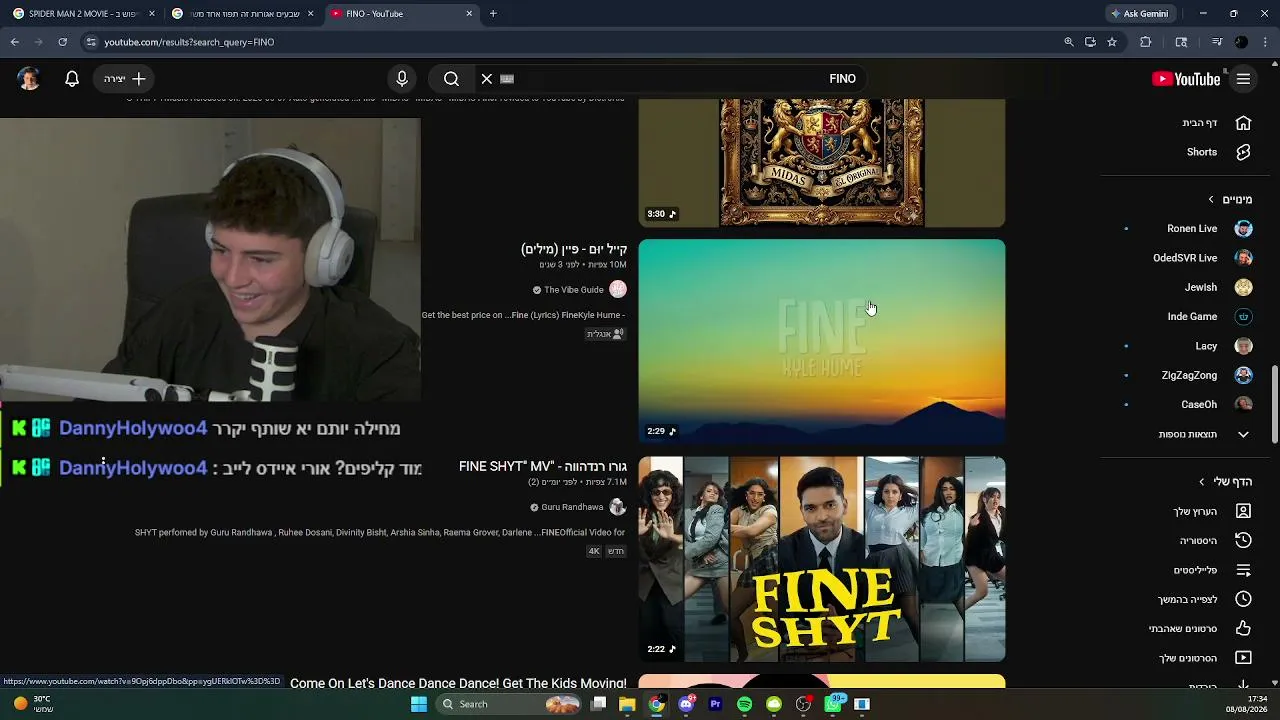Play the FINE SHYT video thumbnail
Viewport: 1280px width, 720px height.
822,559
